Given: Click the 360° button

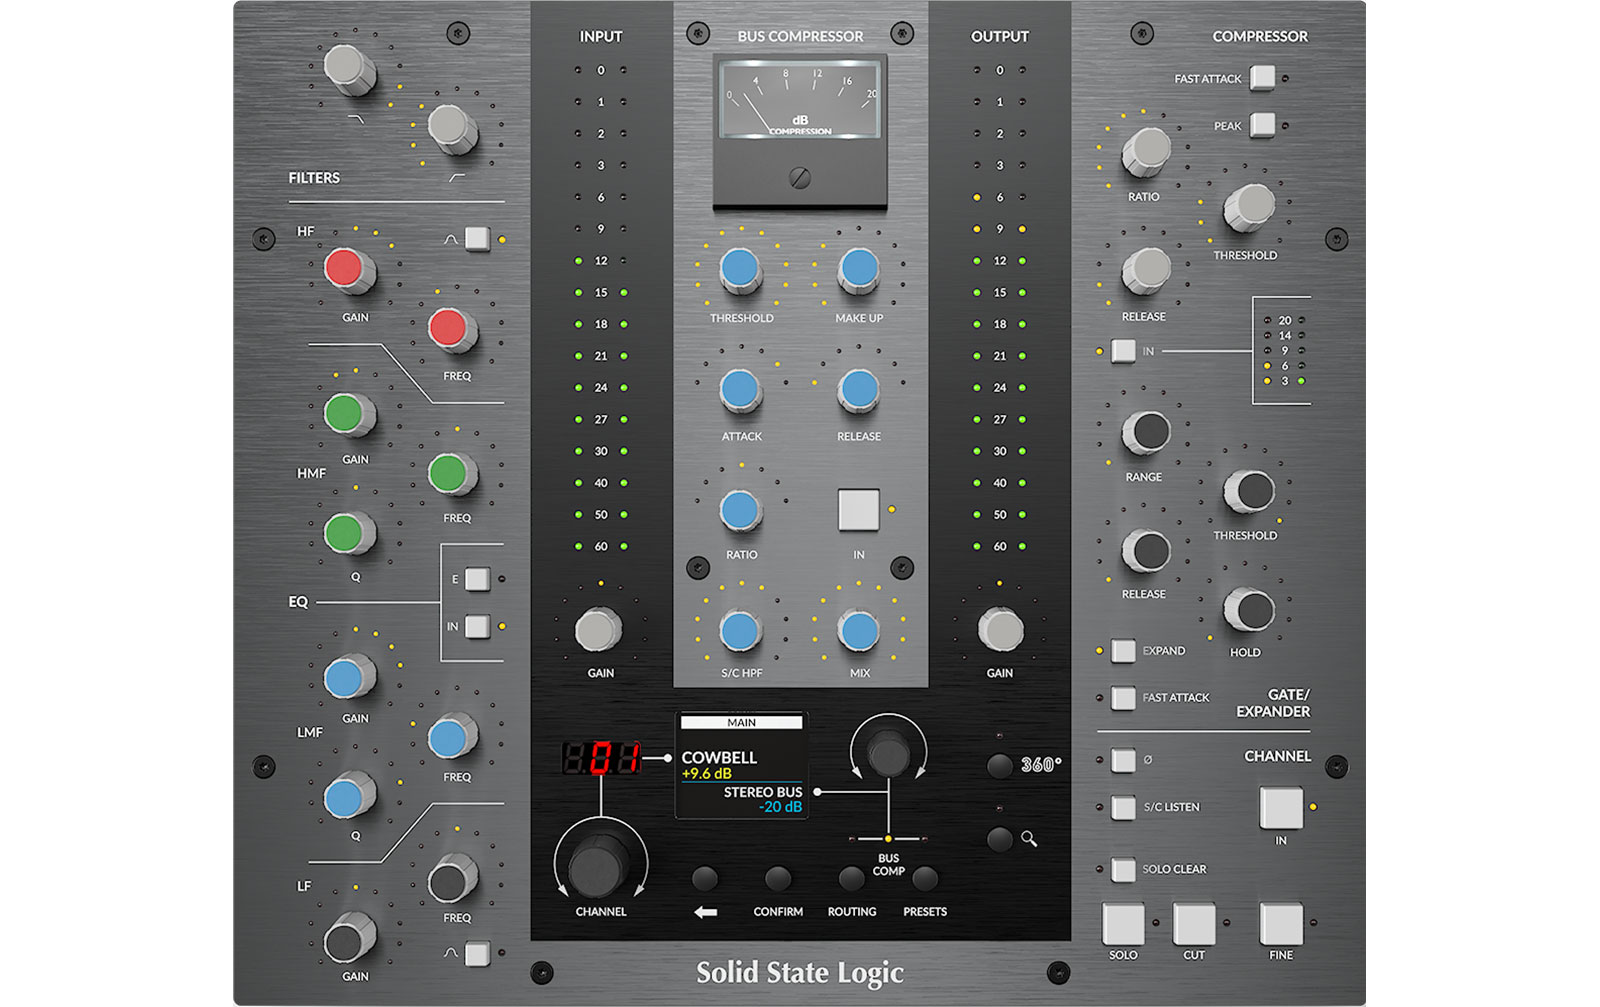Looking at the screenshot, I should 999,766.
